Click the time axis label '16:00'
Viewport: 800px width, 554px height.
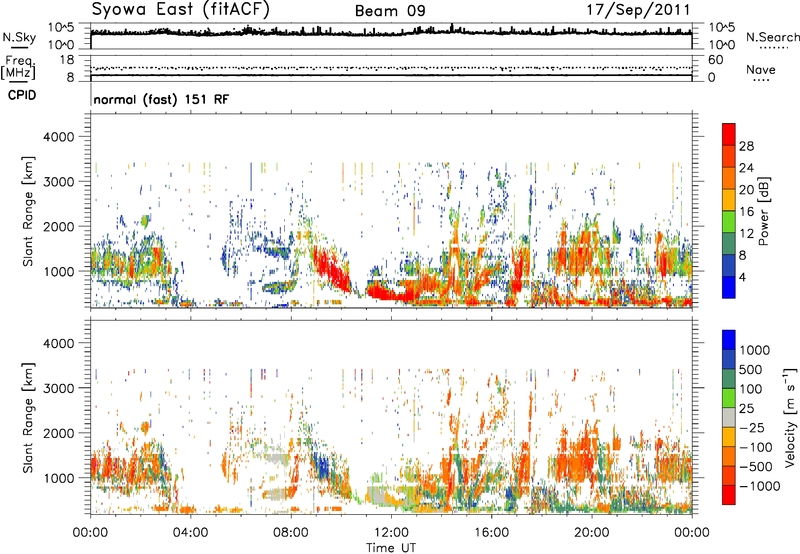click(491, 533)
